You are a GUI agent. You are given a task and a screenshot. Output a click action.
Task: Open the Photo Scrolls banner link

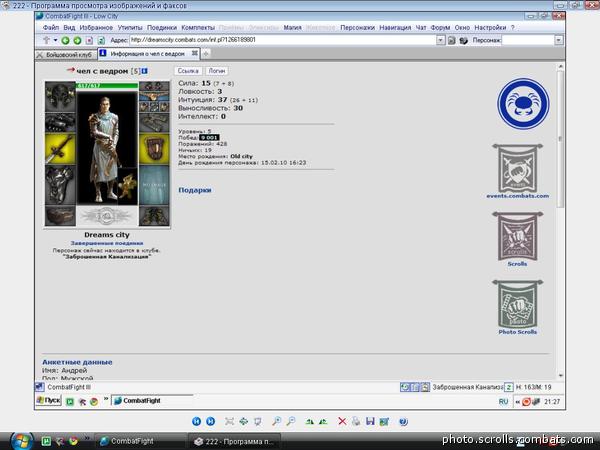[517, 307]
